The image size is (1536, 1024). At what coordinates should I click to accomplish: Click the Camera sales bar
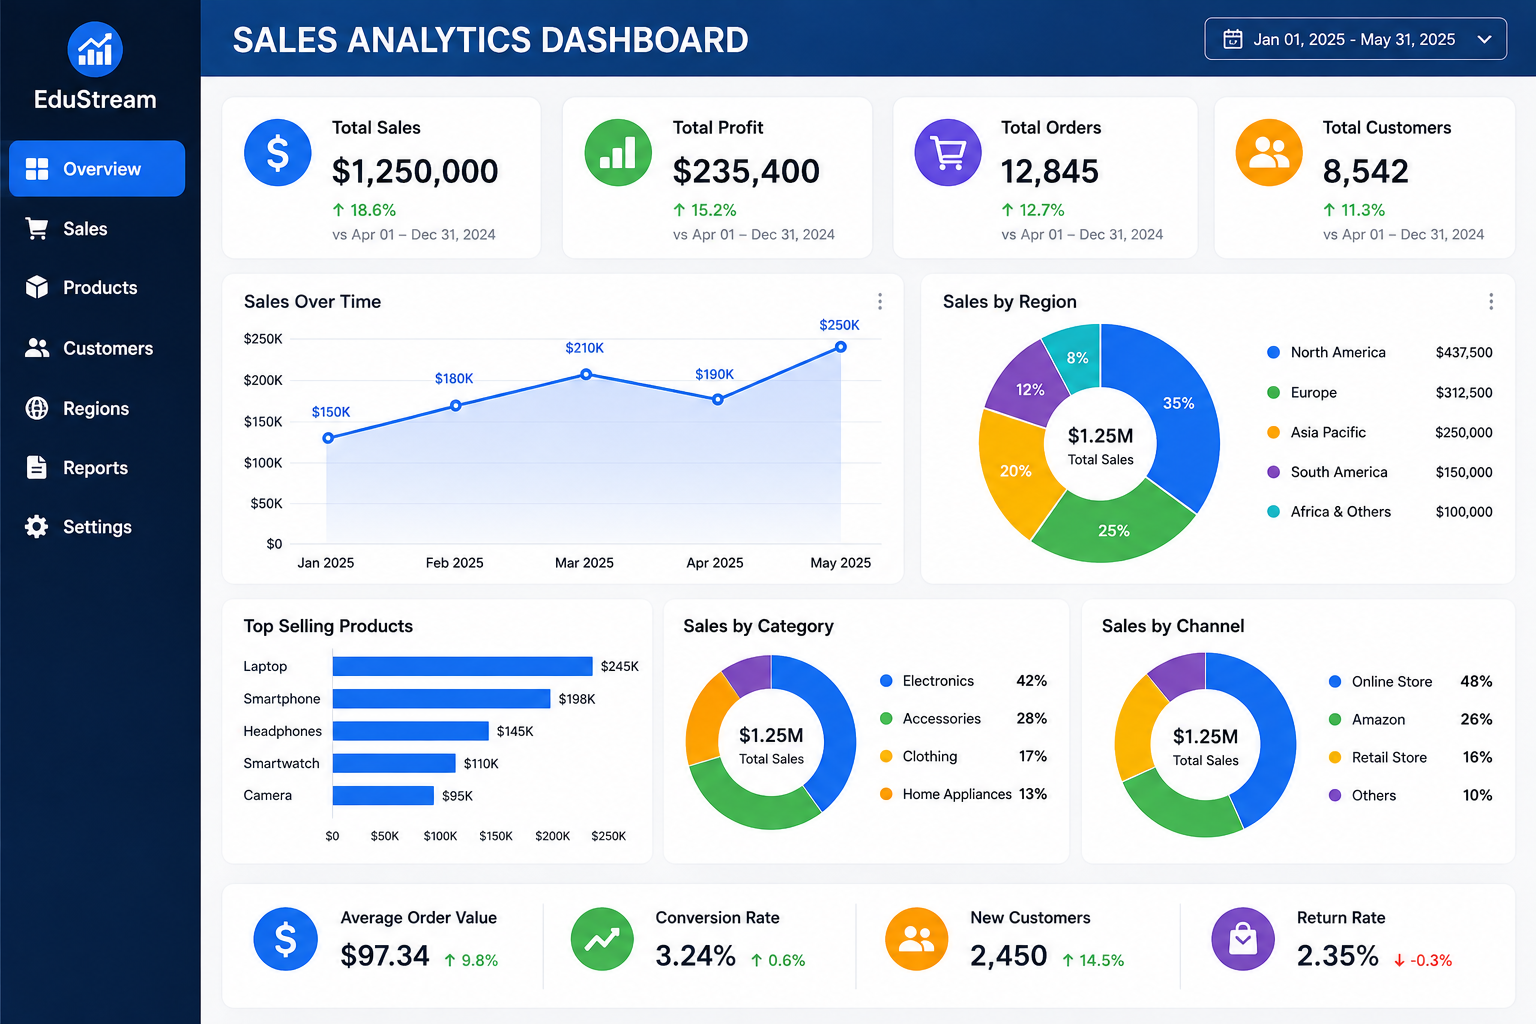pyautogui.click(x=384, y=795)
